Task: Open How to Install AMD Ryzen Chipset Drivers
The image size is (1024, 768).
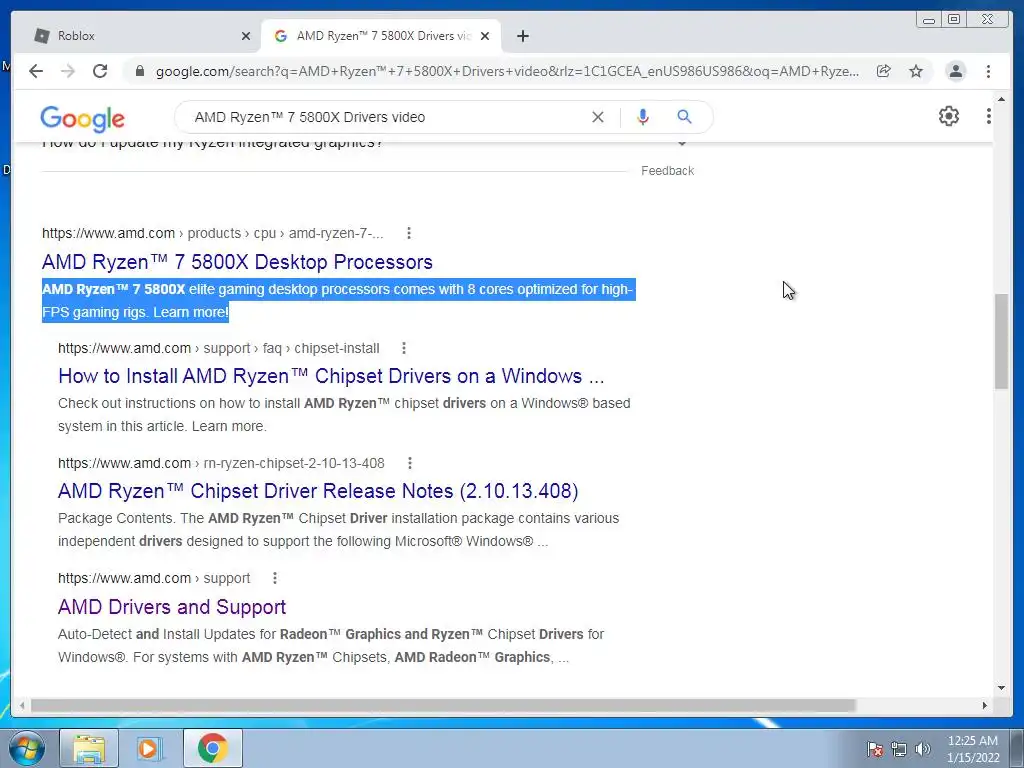Action: pos(331,376)
